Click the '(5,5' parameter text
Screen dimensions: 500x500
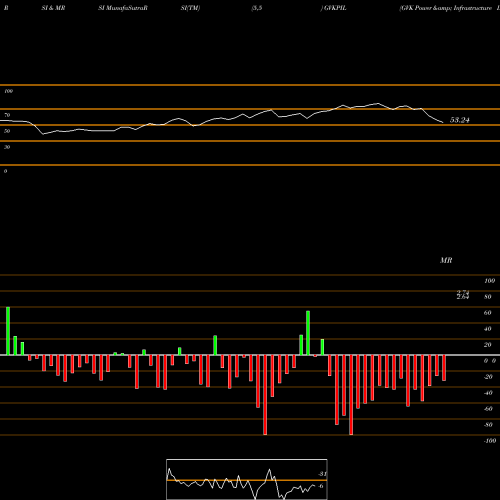pos(257,8)
